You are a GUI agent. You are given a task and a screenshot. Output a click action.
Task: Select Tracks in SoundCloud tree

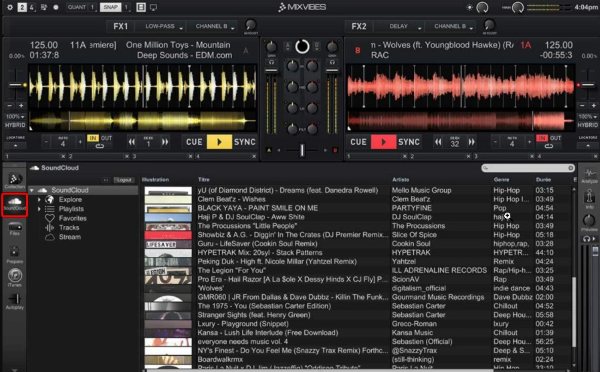click(x=69, y=227)
